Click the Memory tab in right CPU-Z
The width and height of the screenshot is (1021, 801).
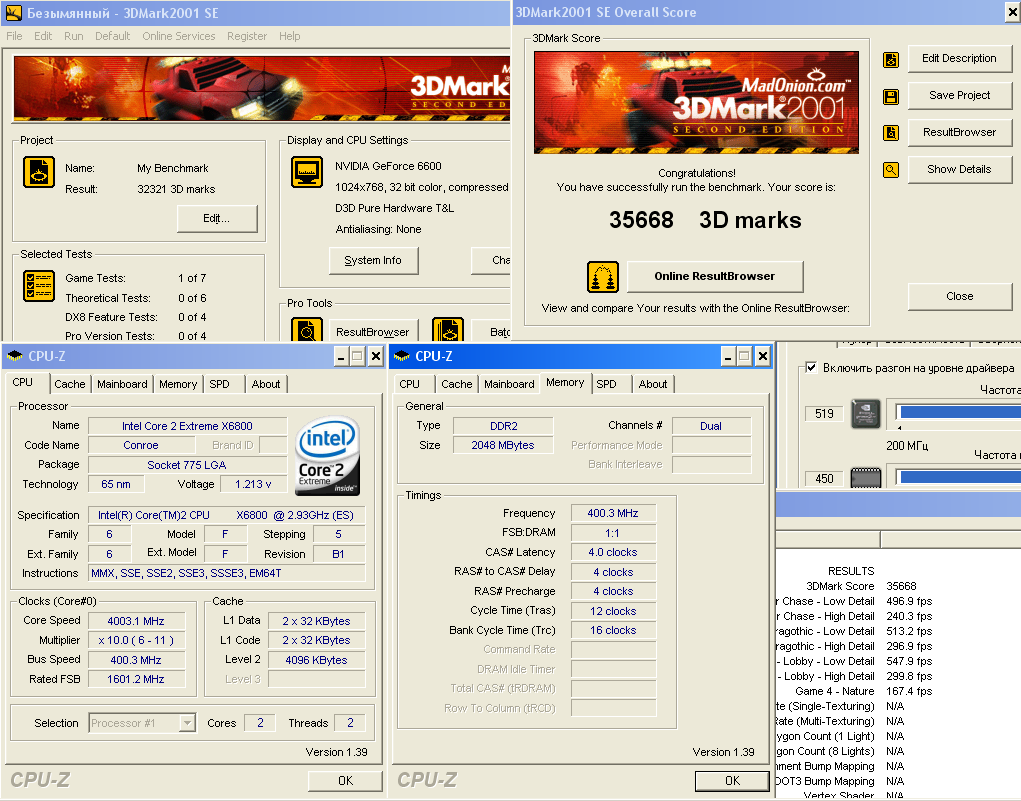[x=565, y=383]
